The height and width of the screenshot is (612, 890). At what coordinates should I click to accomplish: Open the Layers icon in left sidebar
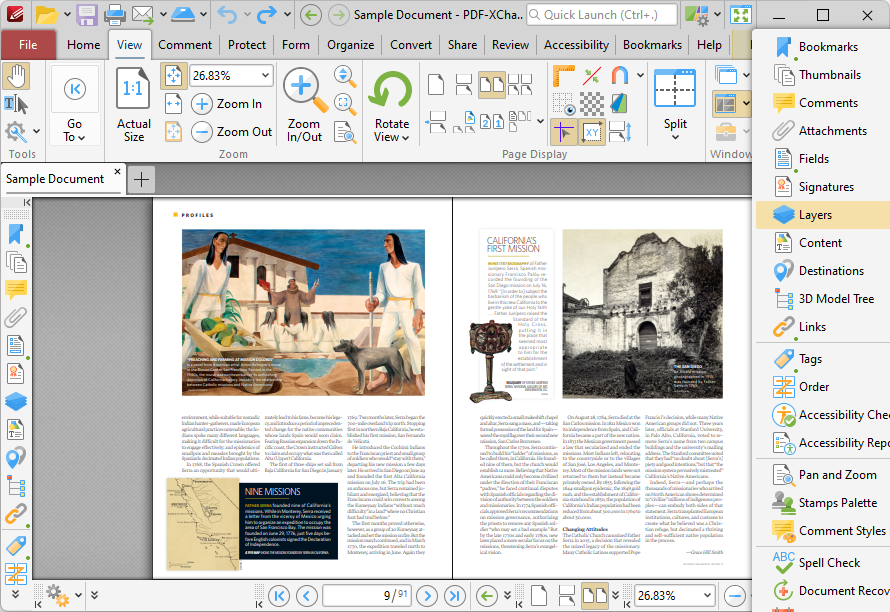(x=16, y=401)
